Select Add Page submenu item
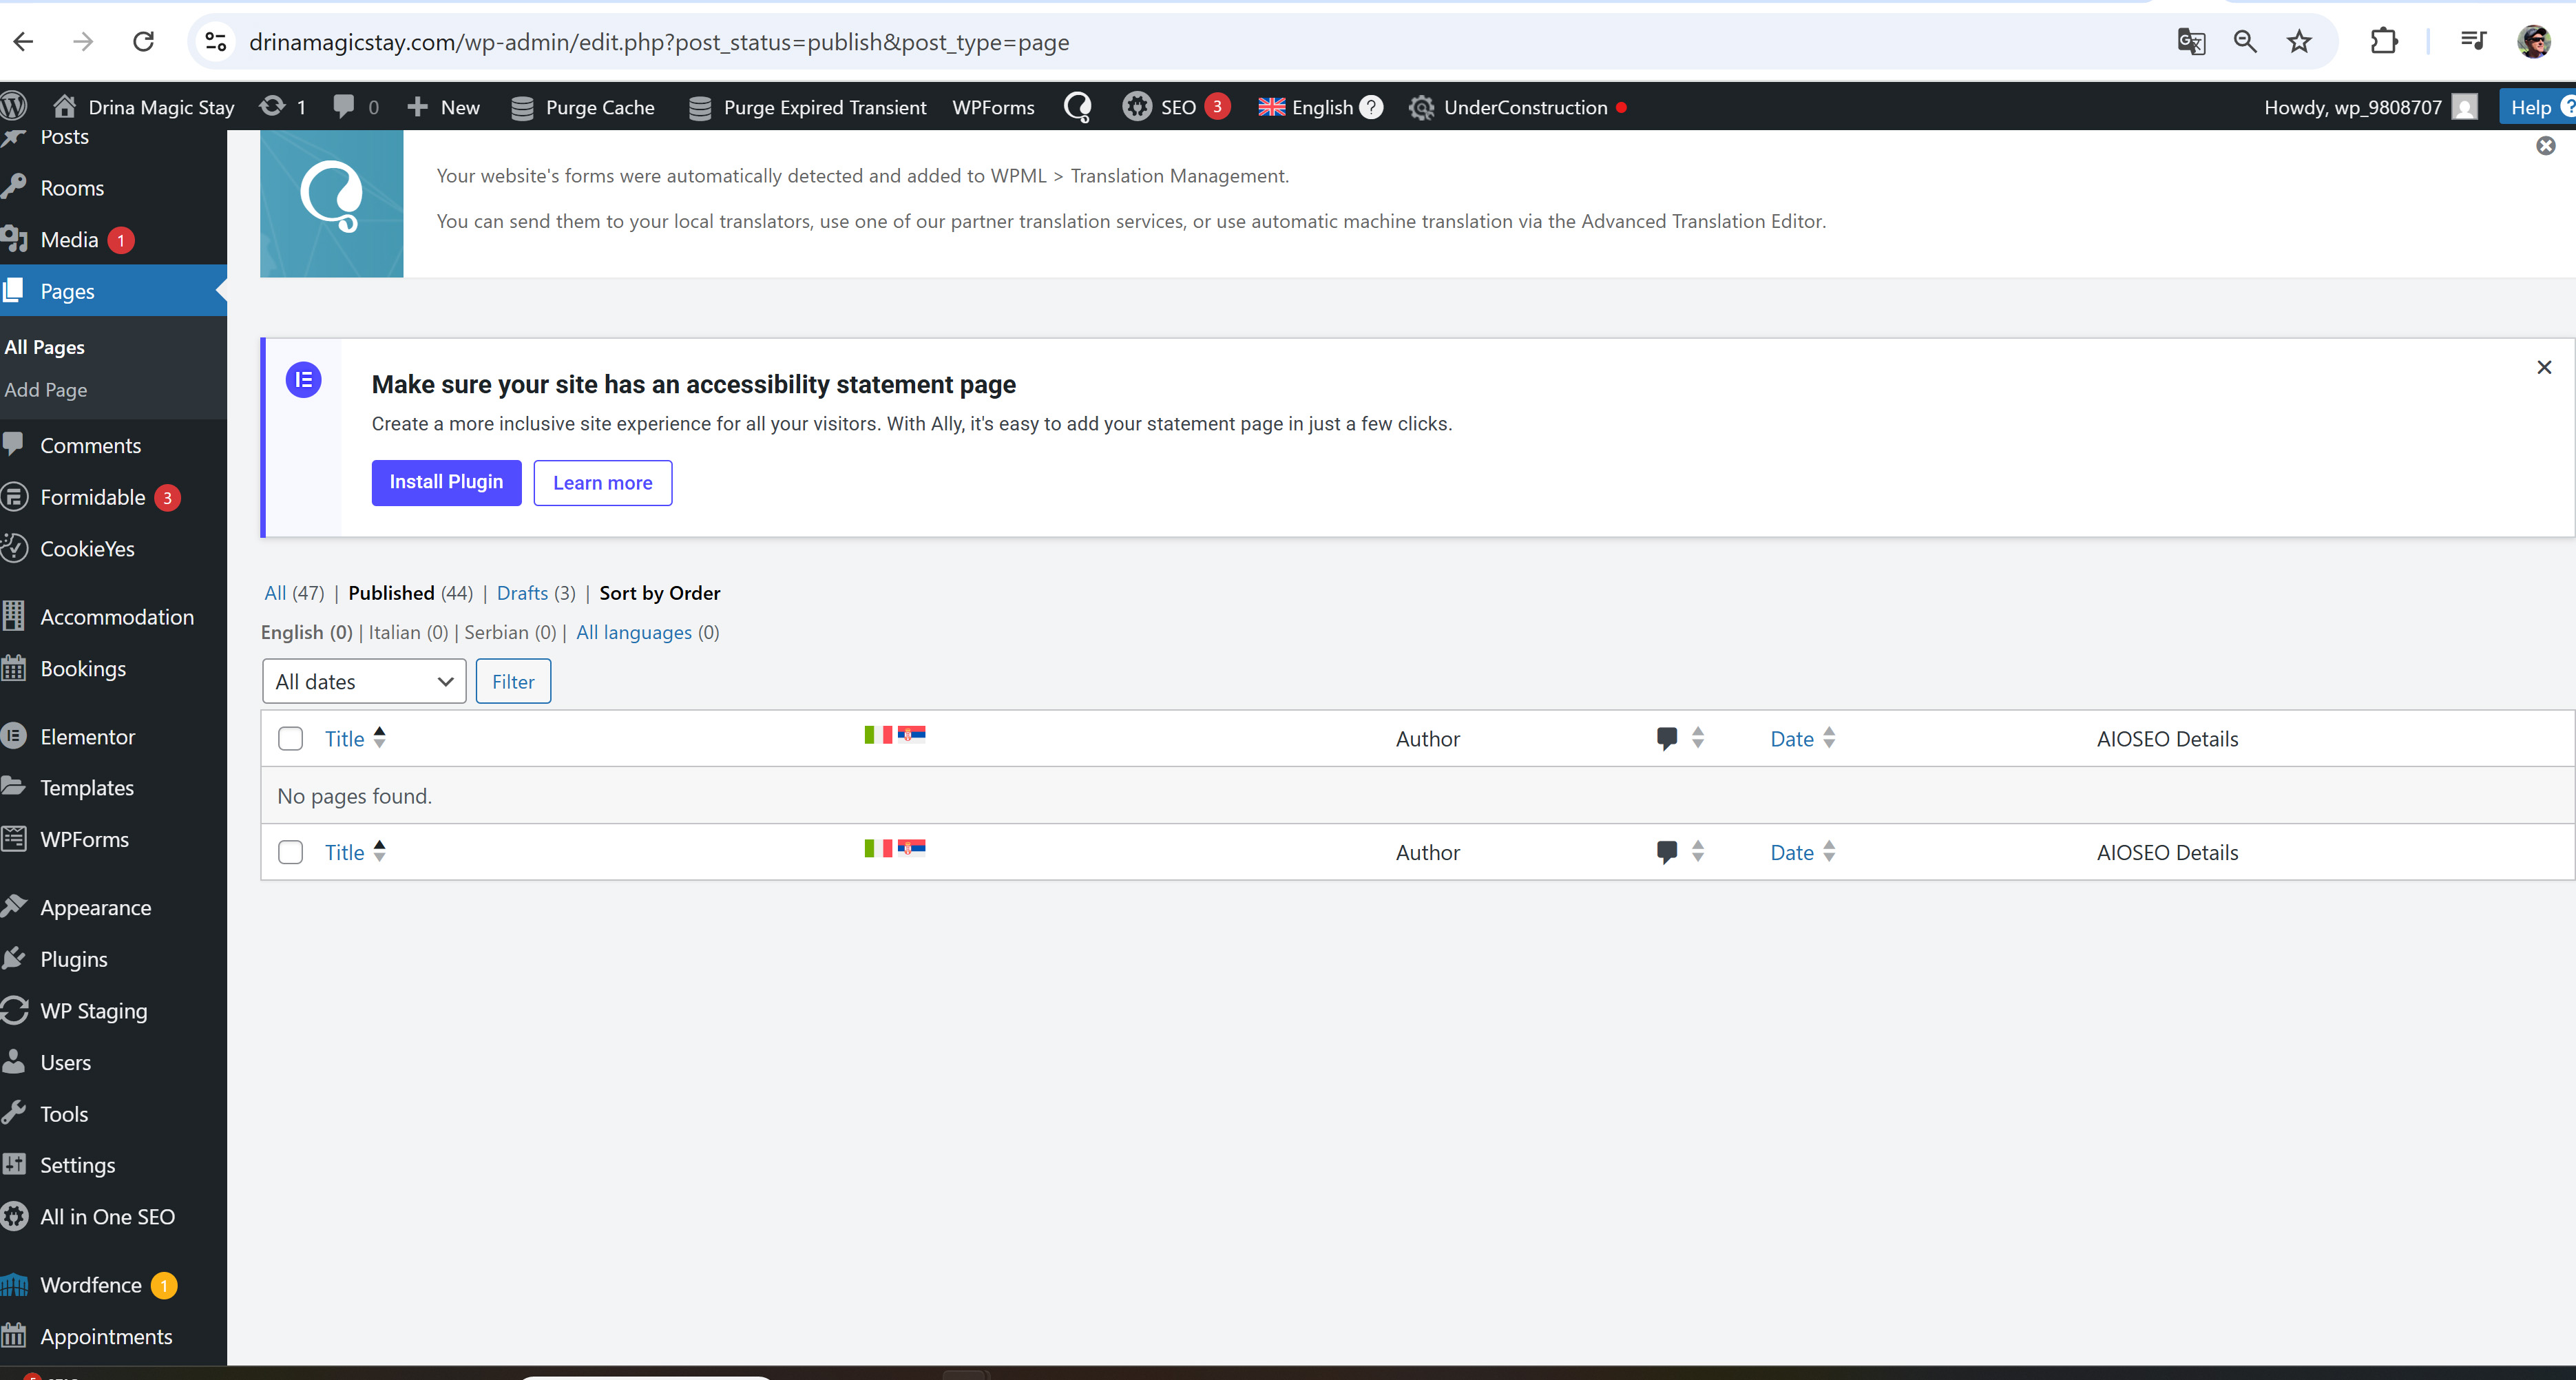The height and width of the screenshot is (1380, 2576). coord(46,390)
